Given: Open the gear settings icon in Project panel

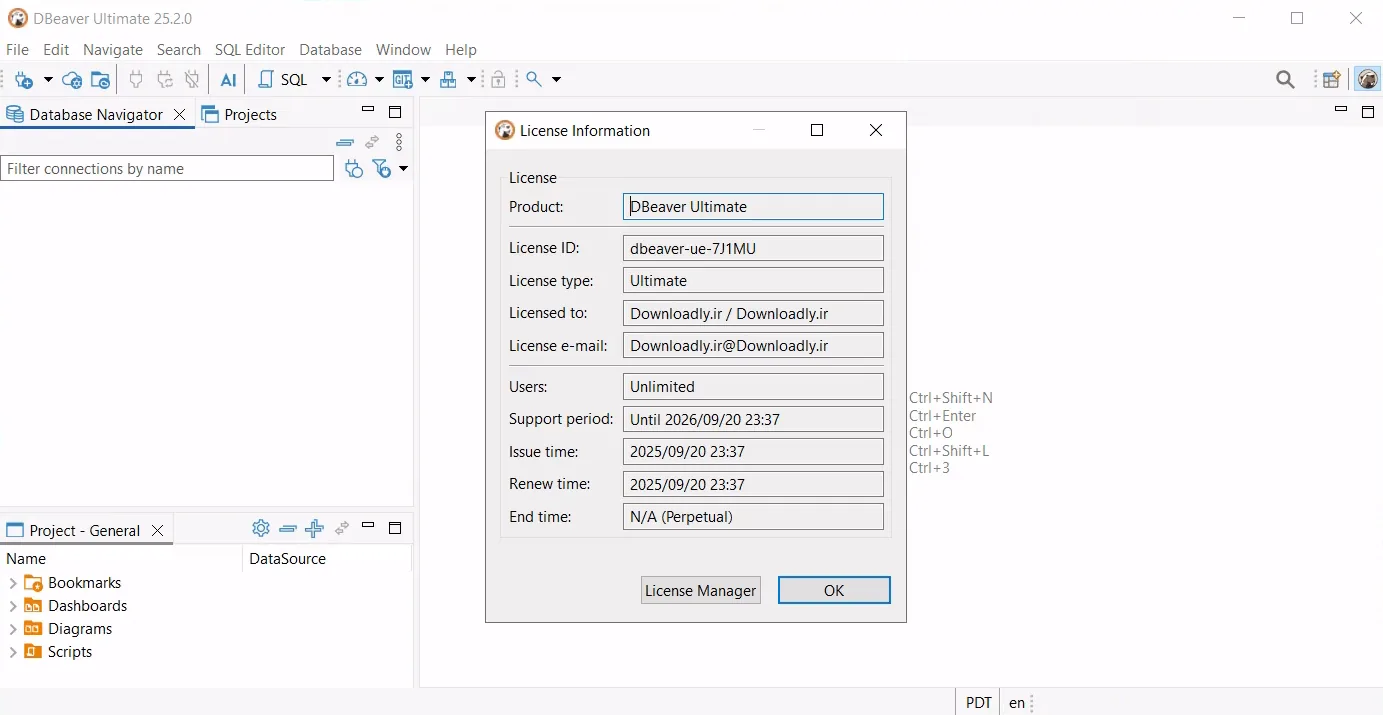Looking at the screenshot, I should tap(261, 528).
